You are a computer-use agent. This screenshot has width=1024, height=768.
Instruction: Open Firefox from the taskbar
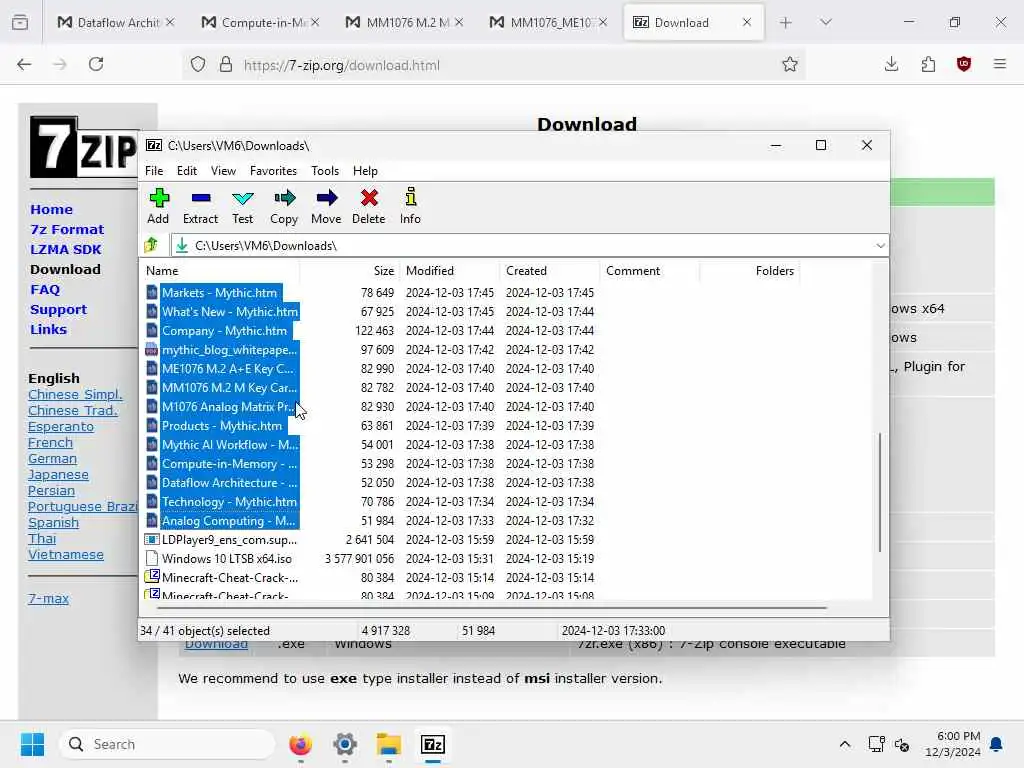300,744
